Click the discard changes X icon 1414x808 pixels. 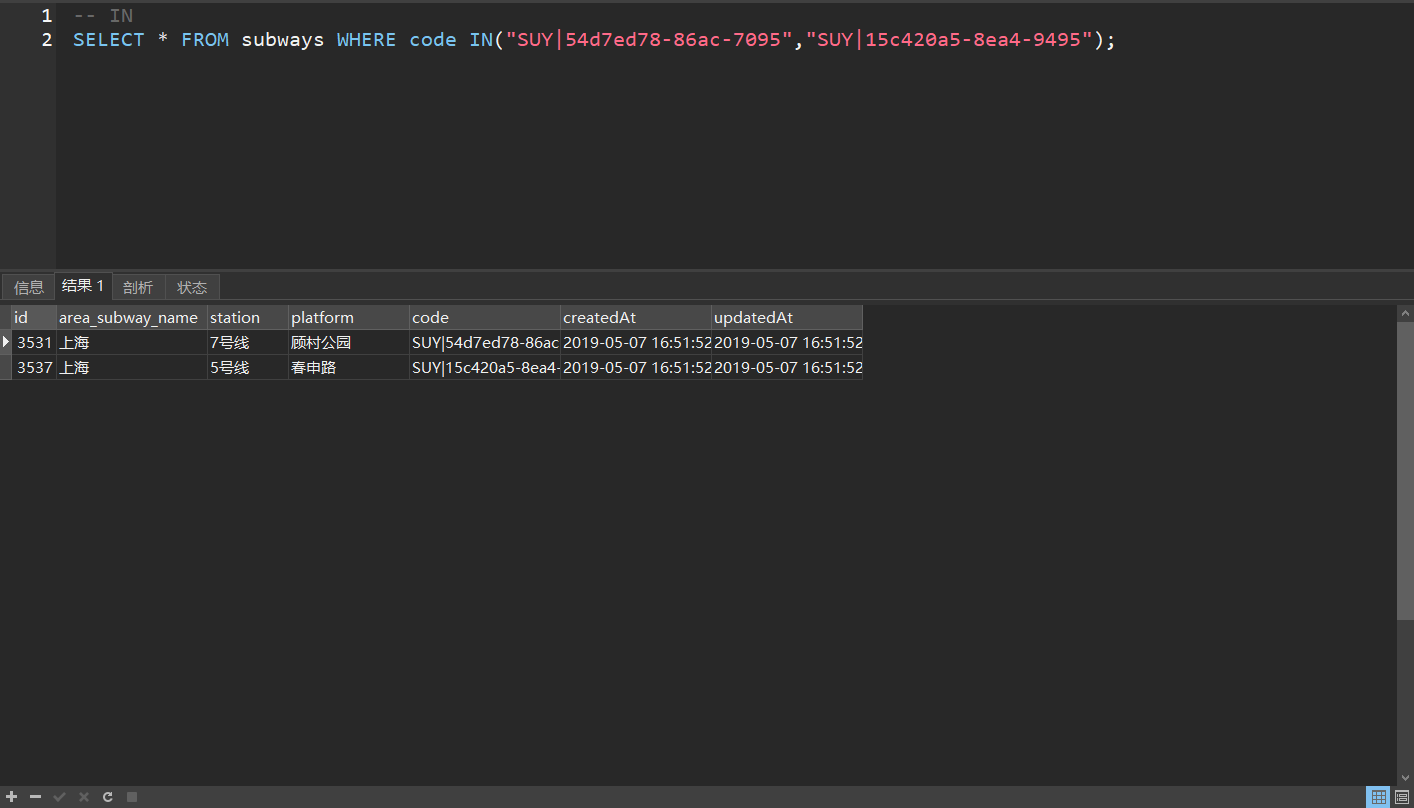[84, 797]
